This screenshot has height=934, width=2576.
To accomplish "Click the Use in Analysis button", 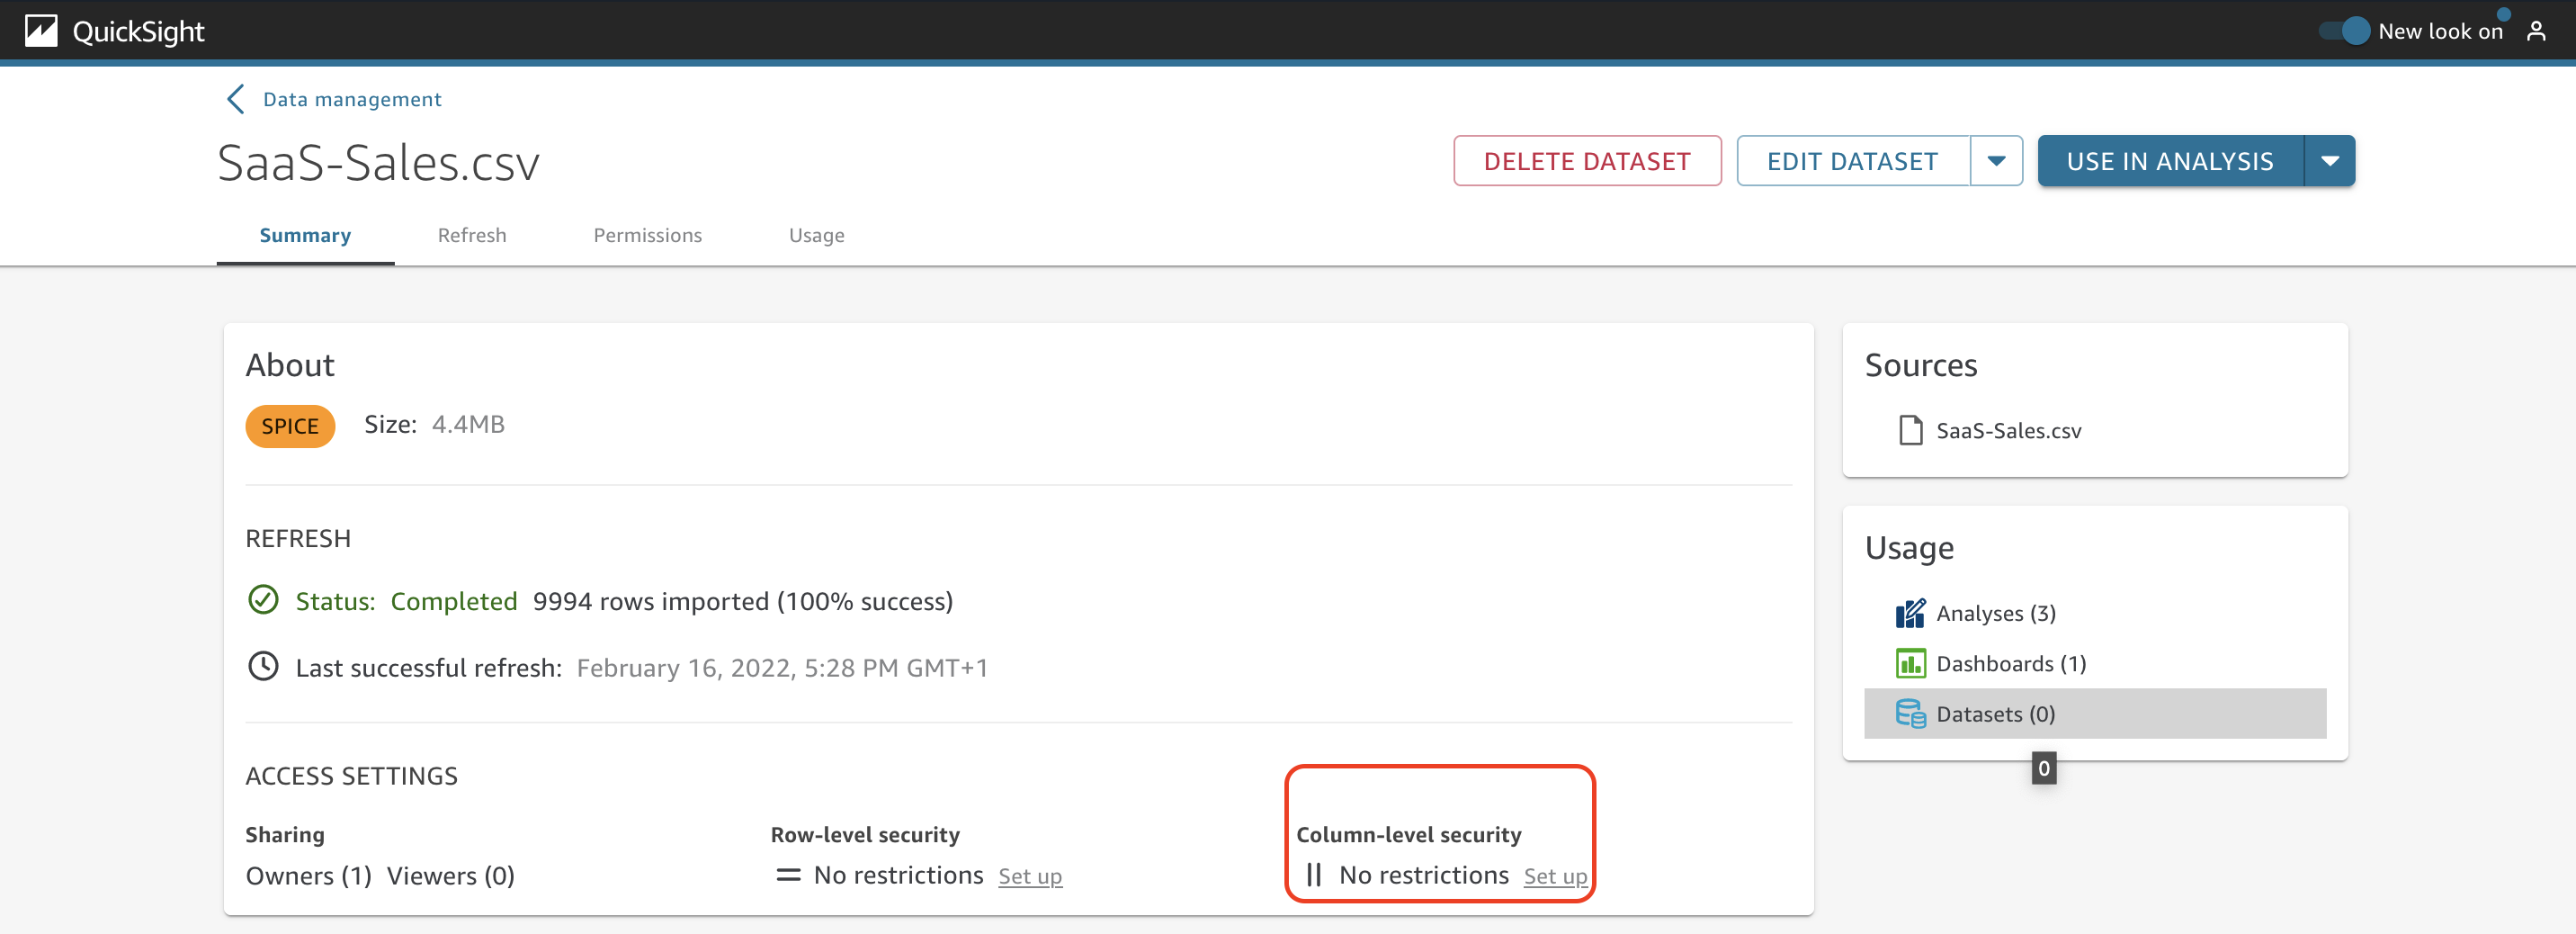I will [x=2170, y=161].
